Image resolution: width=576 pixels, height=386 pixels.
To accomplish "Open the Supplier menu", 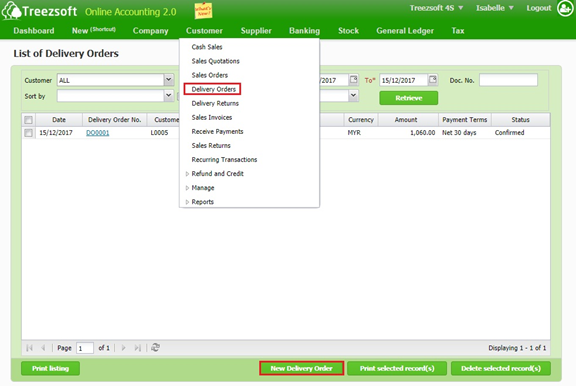I will pos(256,30).
